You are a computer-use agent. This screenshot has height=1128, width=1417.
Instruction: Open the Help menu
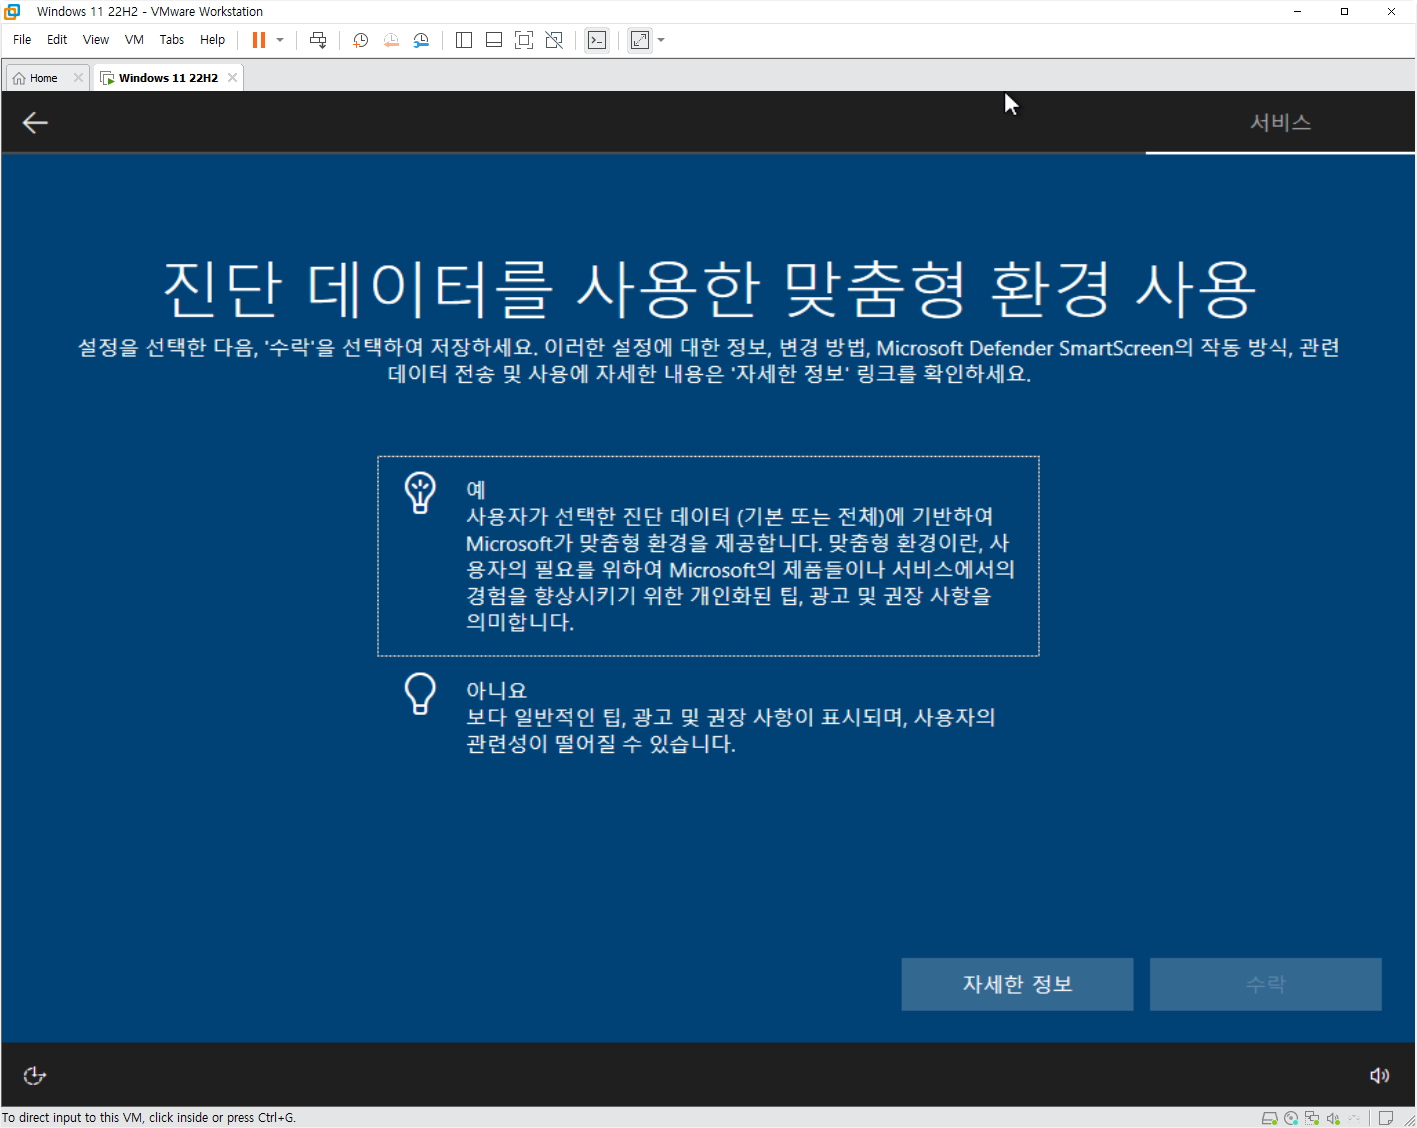[212, 40]
